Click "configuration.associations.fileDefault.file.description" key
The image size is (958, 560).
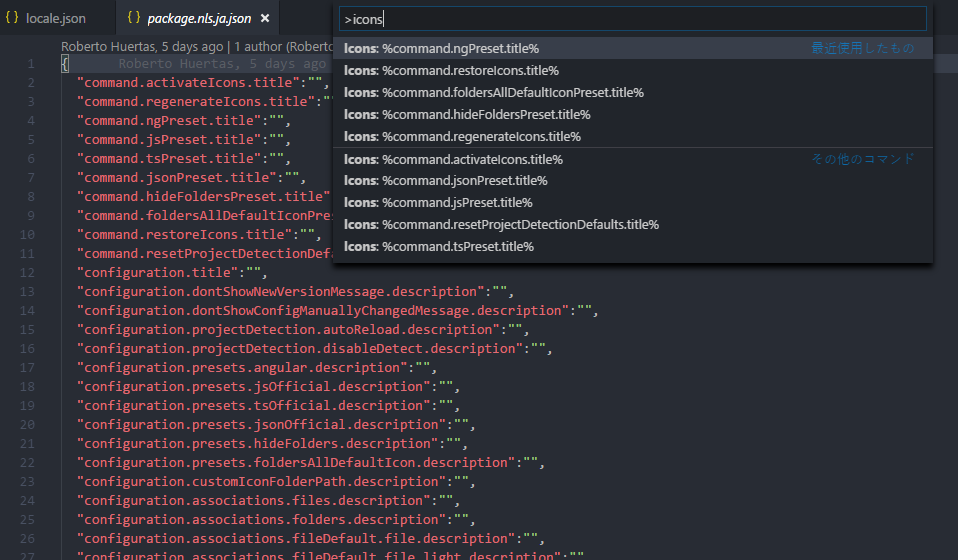pos(296,539)
